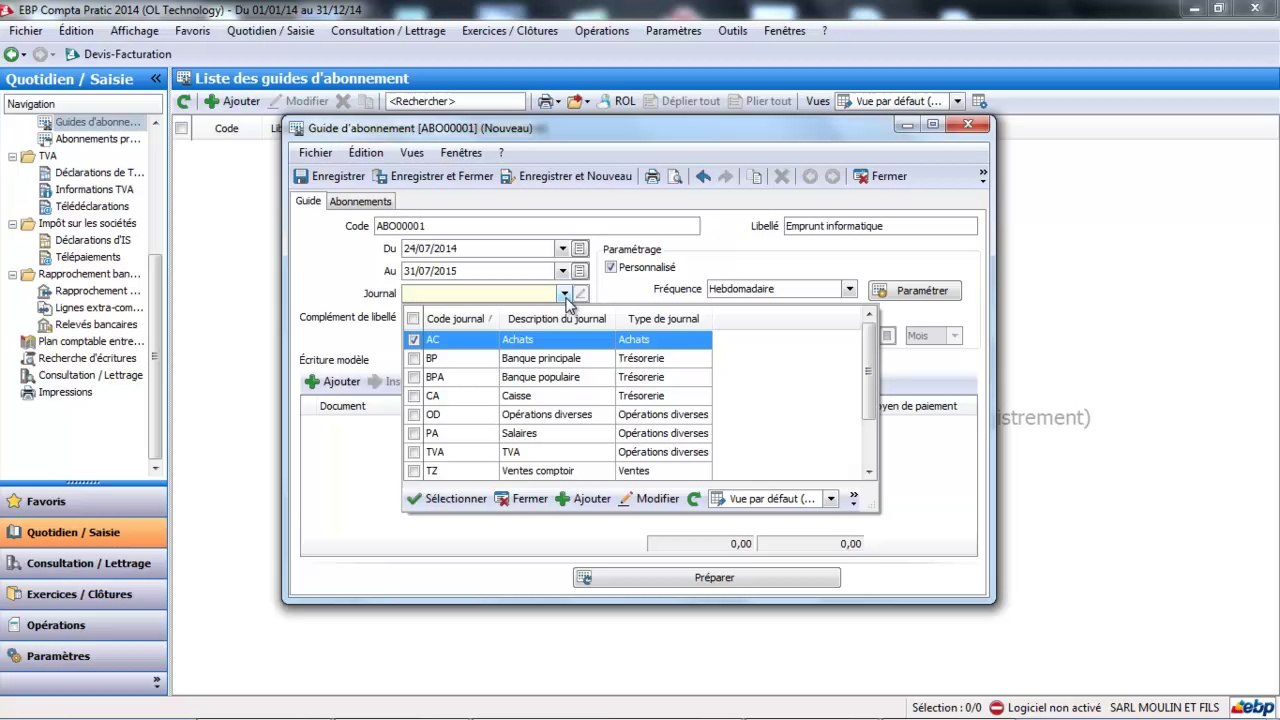Viewport: 1280px width, 720px height.
Task: Toggle the Personnalisé checkbox
Action: click(611, 267)
